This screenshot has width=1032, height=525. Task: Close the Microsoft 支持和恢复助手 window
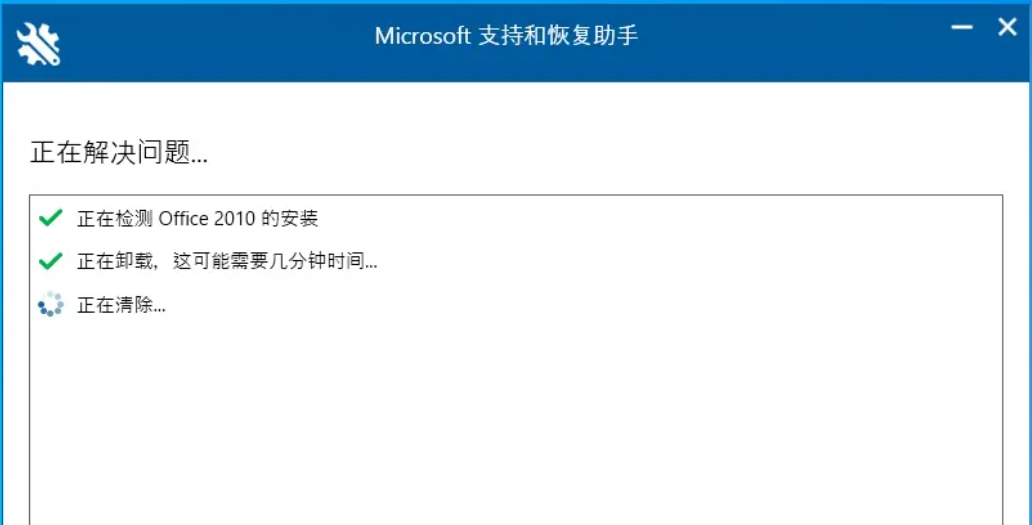1007,27
